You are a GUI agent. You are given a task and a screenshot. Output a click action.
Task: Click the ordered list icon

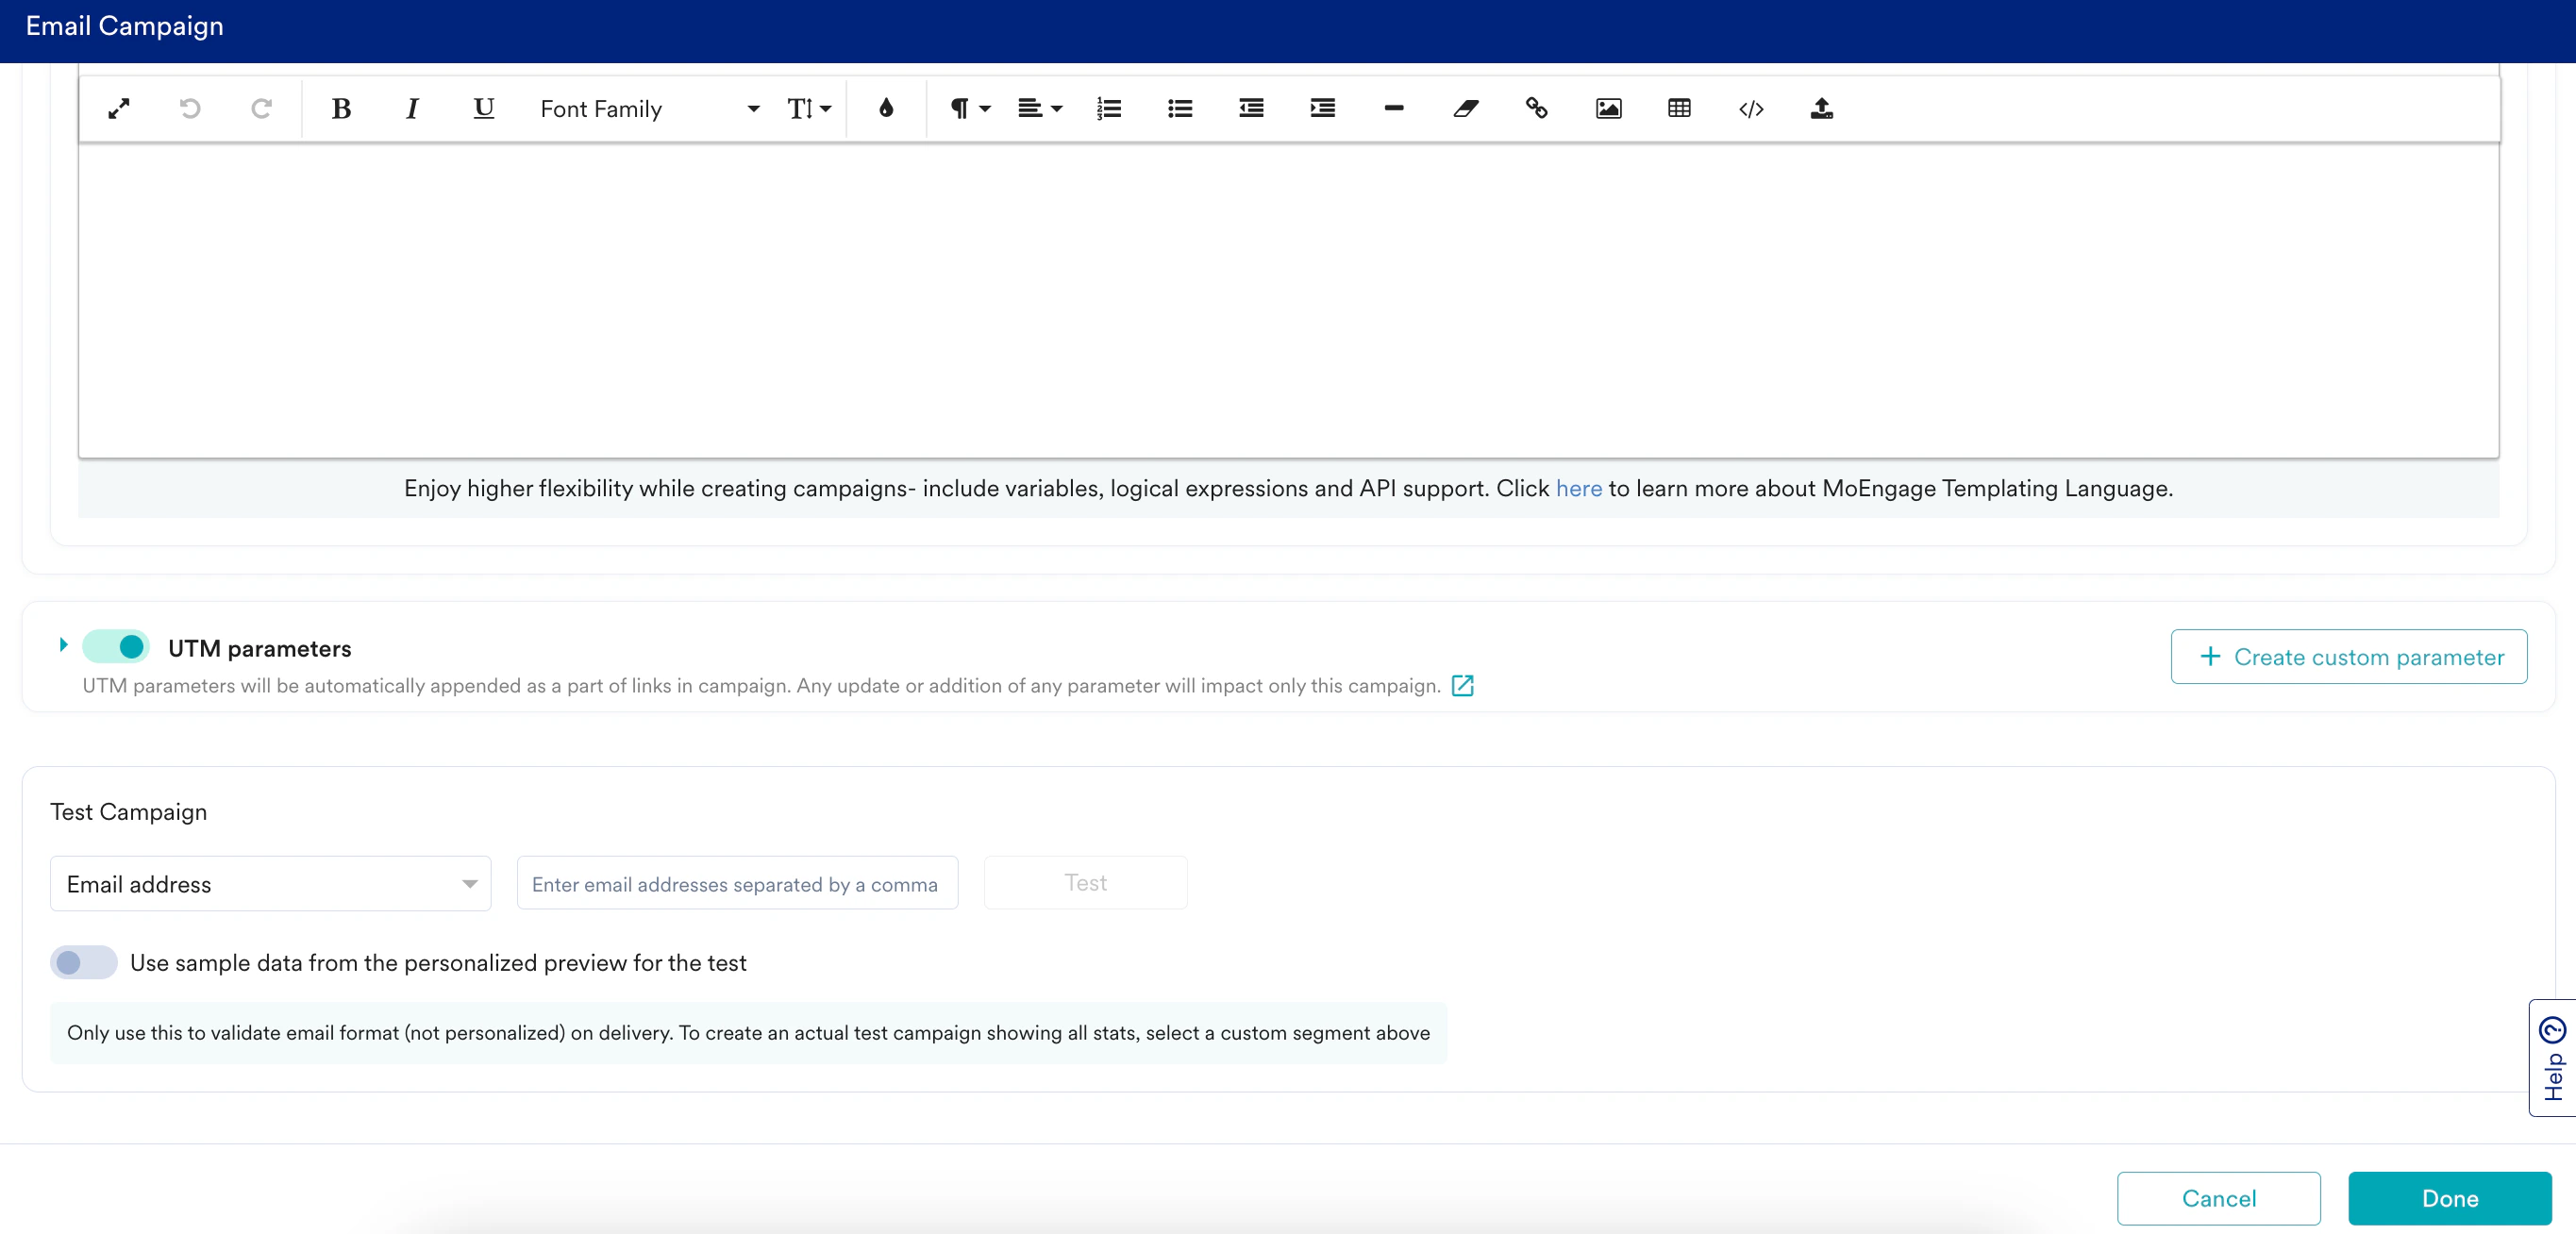1108,108
